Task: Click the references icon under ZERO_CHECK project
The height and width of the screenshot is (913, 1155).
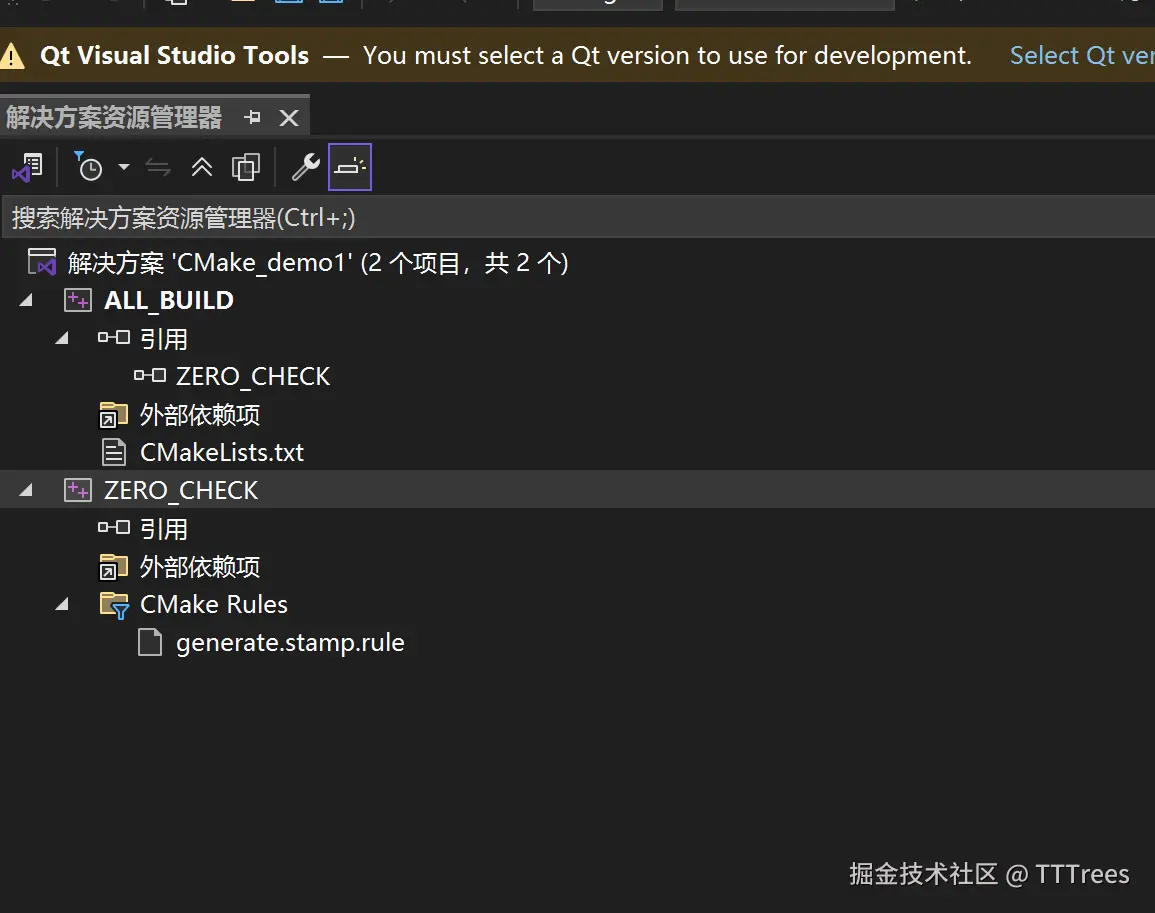Action: [113, 528]
